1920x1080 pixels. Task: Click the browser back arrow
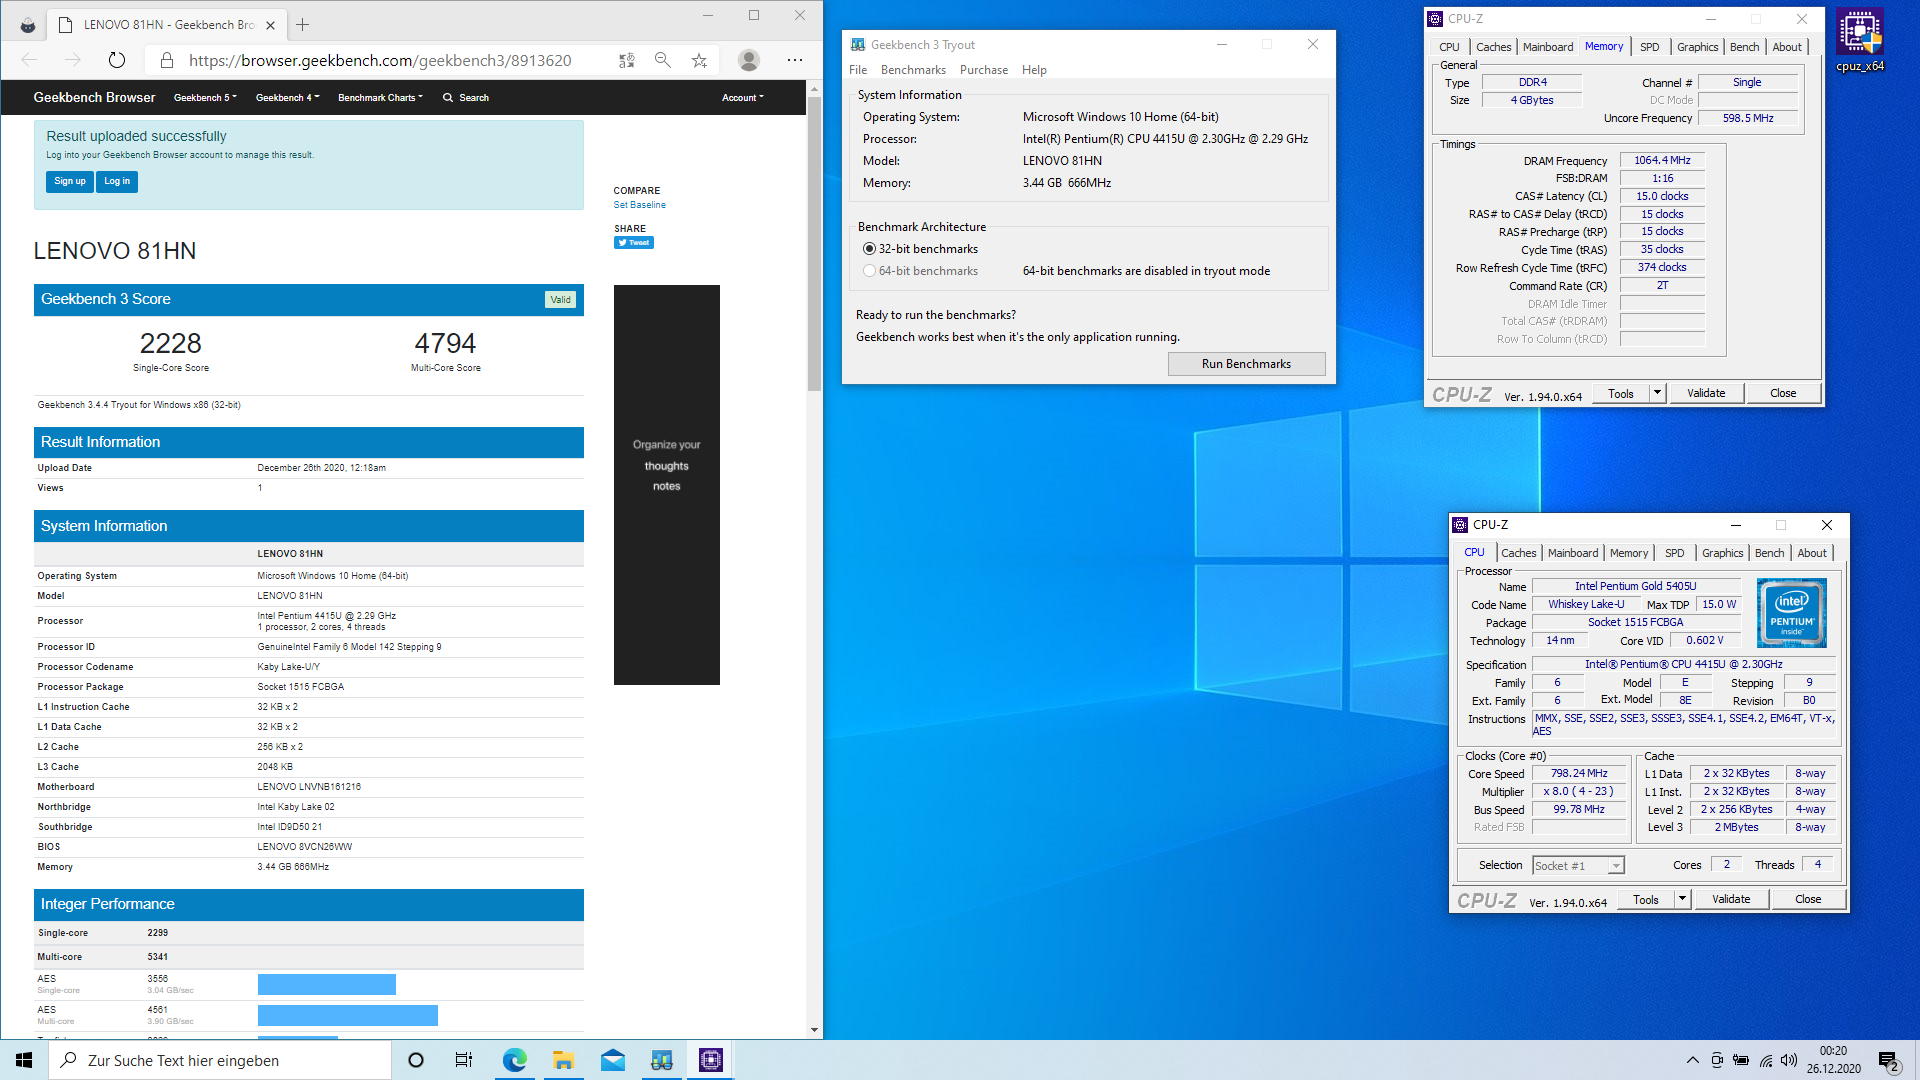tap(29, 60)
